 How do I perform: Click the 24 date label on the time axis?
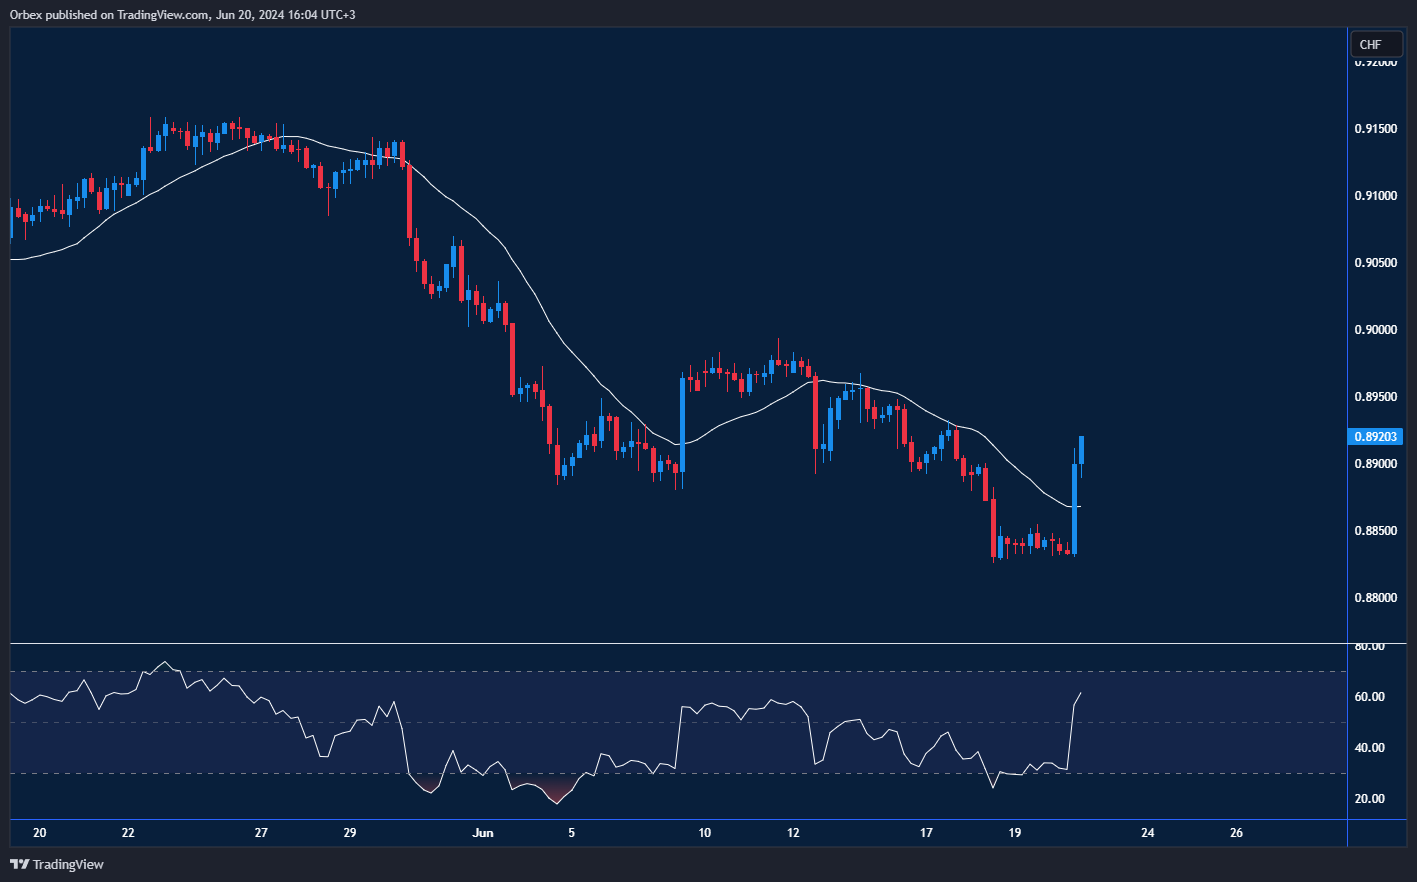[1147, 833]
